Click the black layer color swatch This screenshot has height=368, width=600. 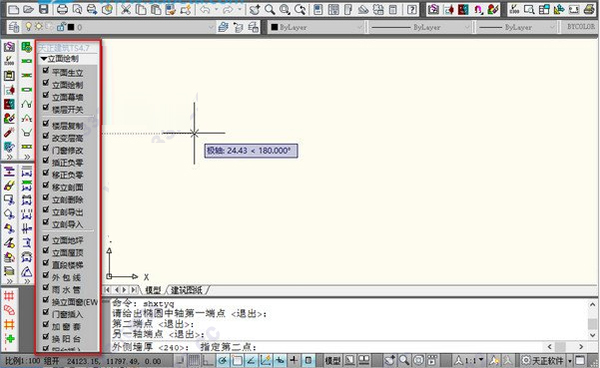click(71, 27)
